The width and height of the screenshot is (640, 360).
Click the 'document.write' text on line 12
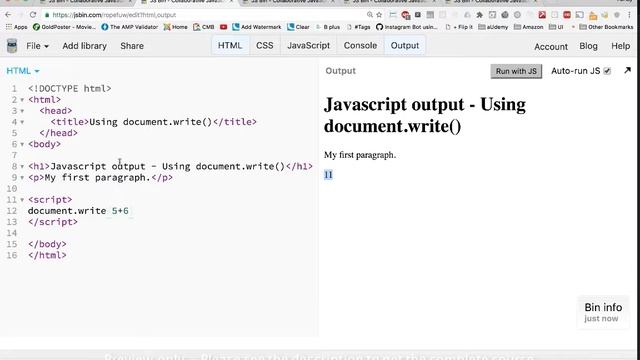tap(67, 211)
